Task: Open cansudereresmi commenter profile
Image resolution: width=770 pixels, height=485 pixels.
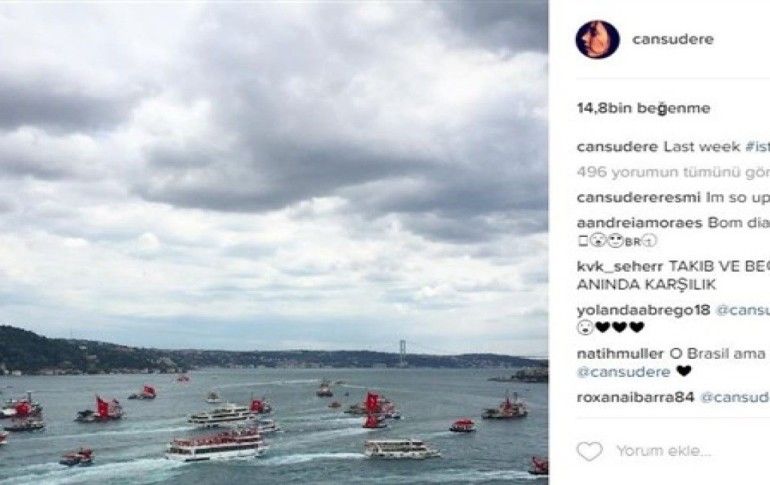Action: click(638, 198)
